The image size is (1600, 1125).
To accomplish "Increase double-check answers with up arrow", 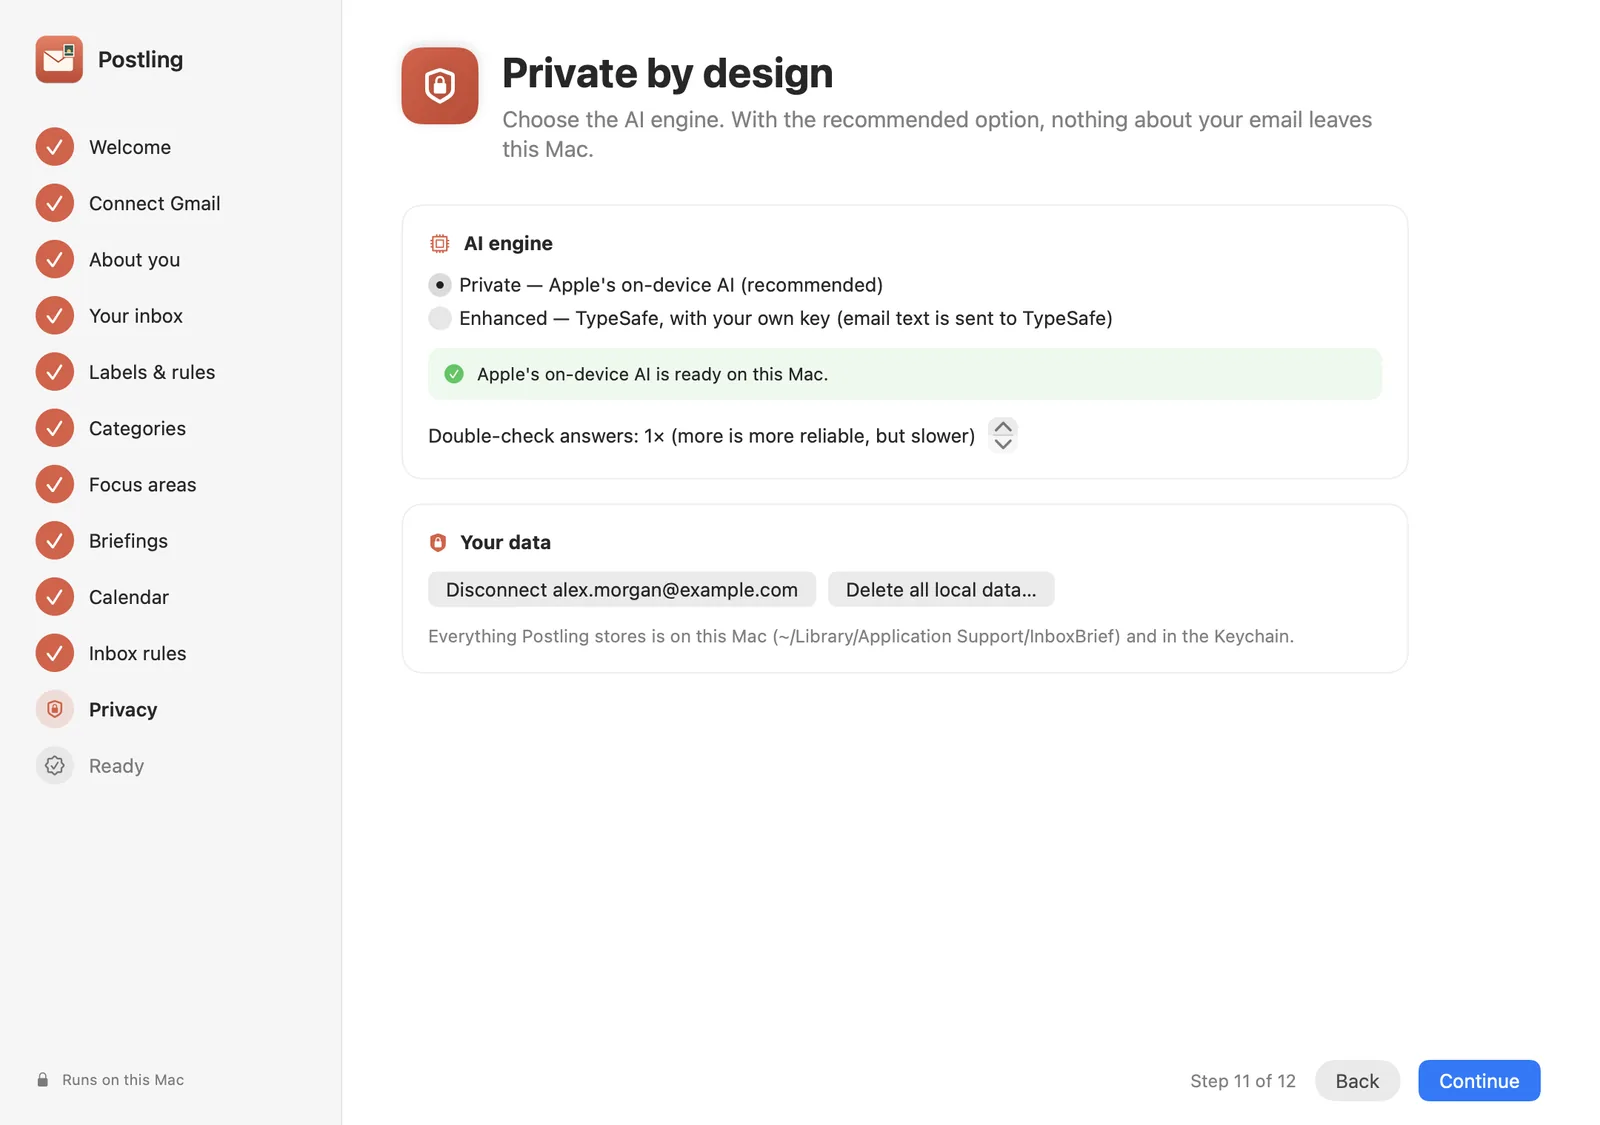I will tap(1003, 427).
